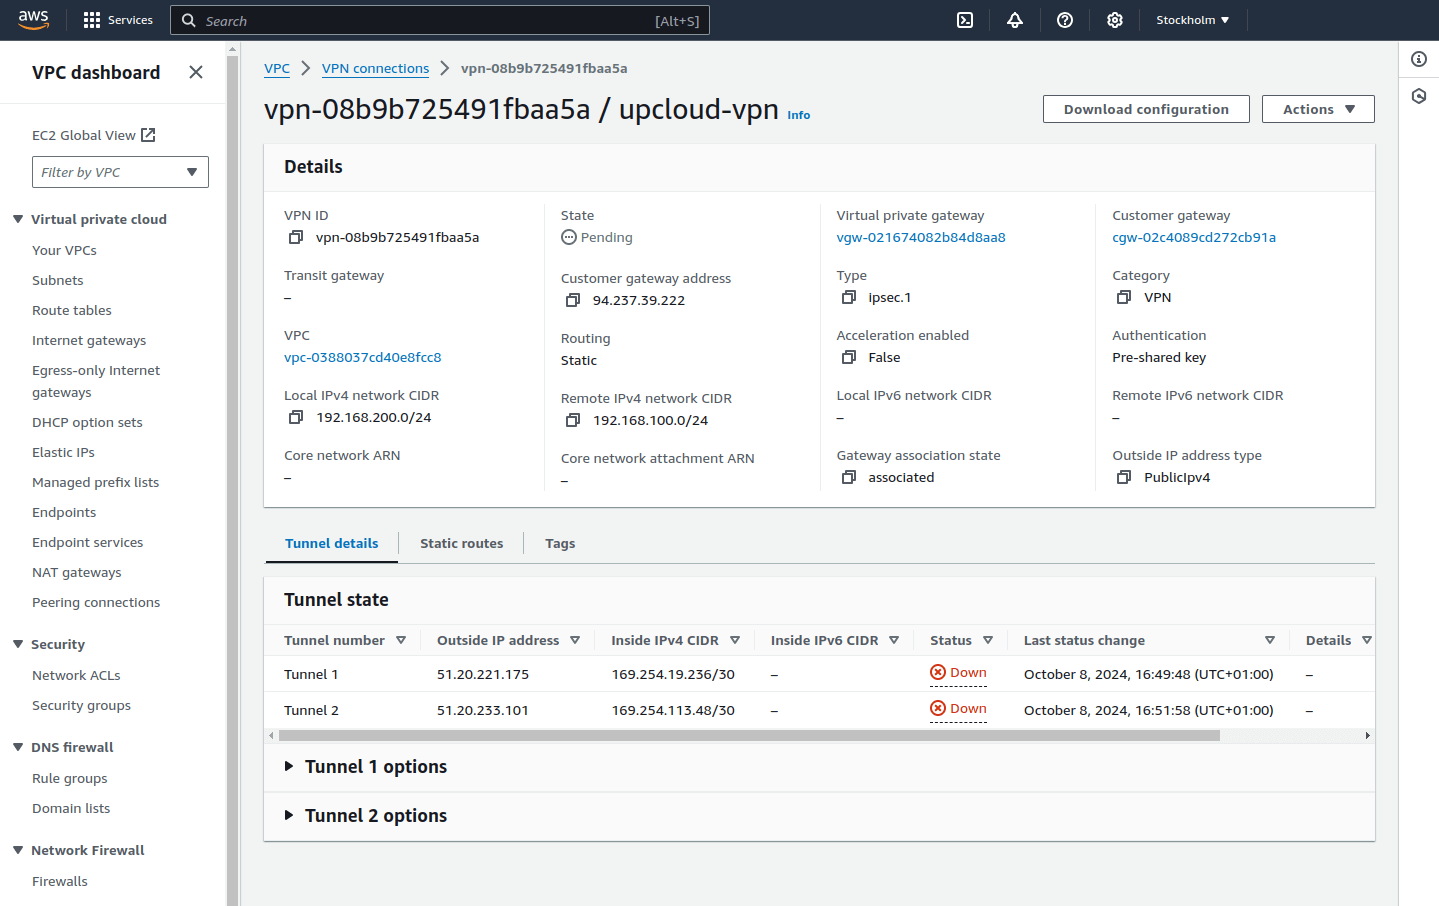Screen dimensions: 1439x906
Task: Focus the top Search field
Action: [x=440, y=20]
